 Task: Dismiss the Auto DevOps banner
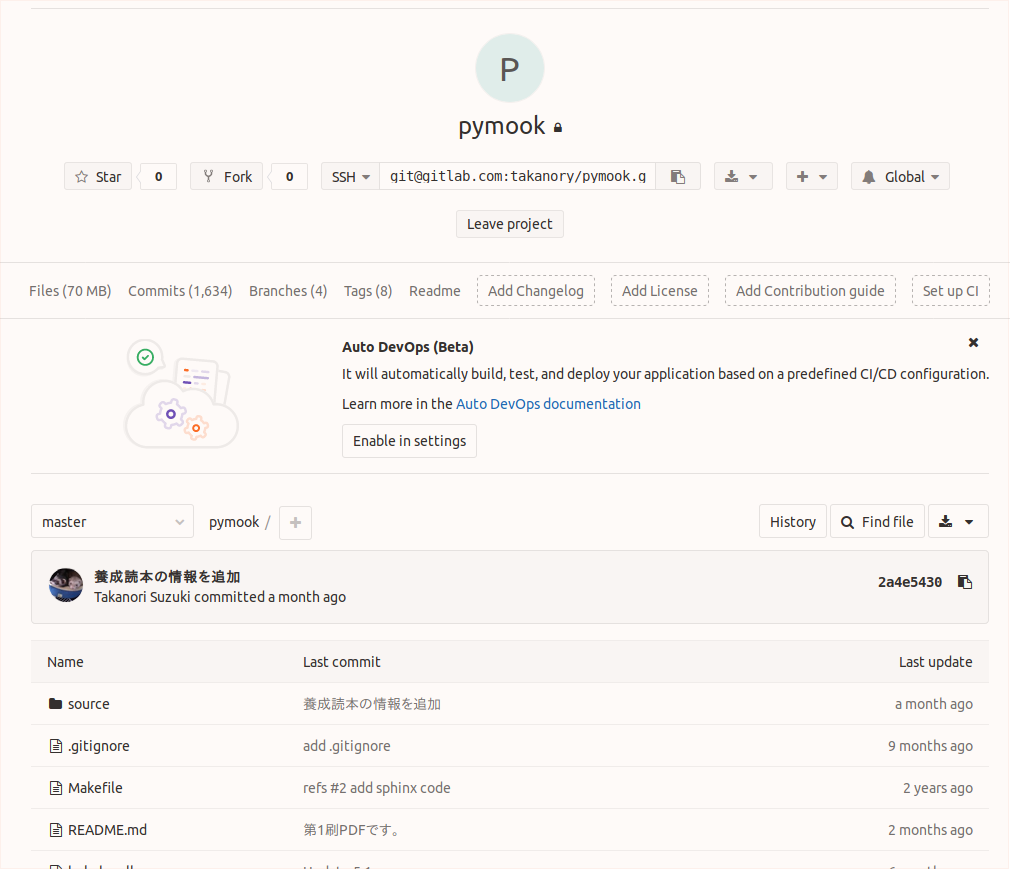tap(973, 343)
